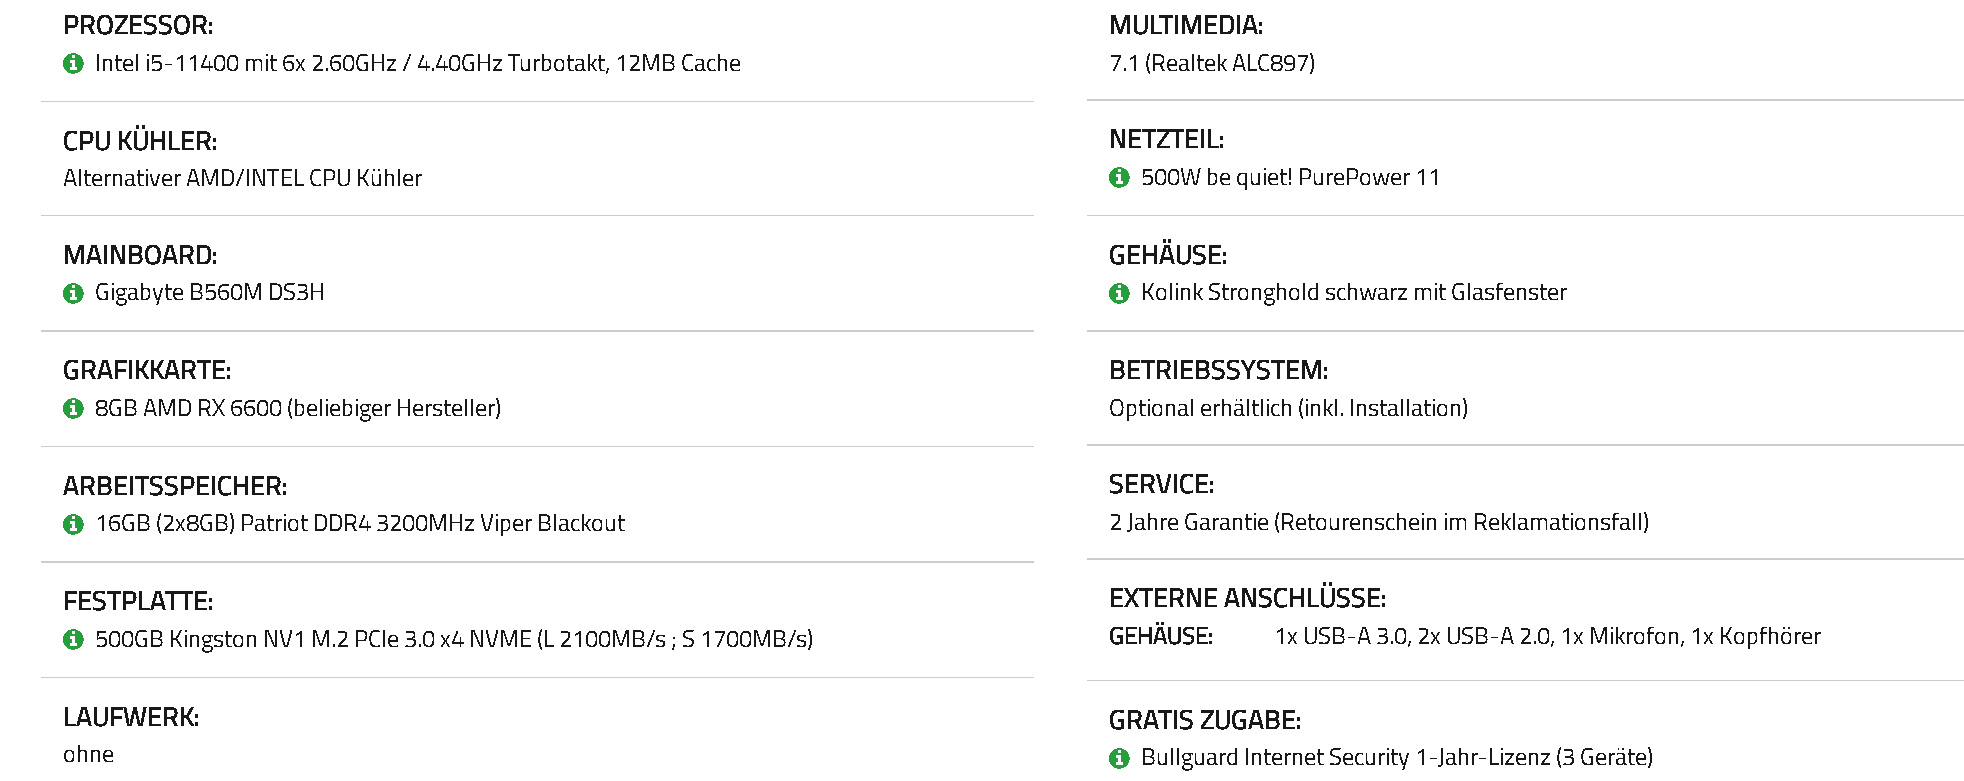Click info icon for 500GB Kingston NV1 drive
This screenshot has height=781, width=1964.
pos(73,640)
